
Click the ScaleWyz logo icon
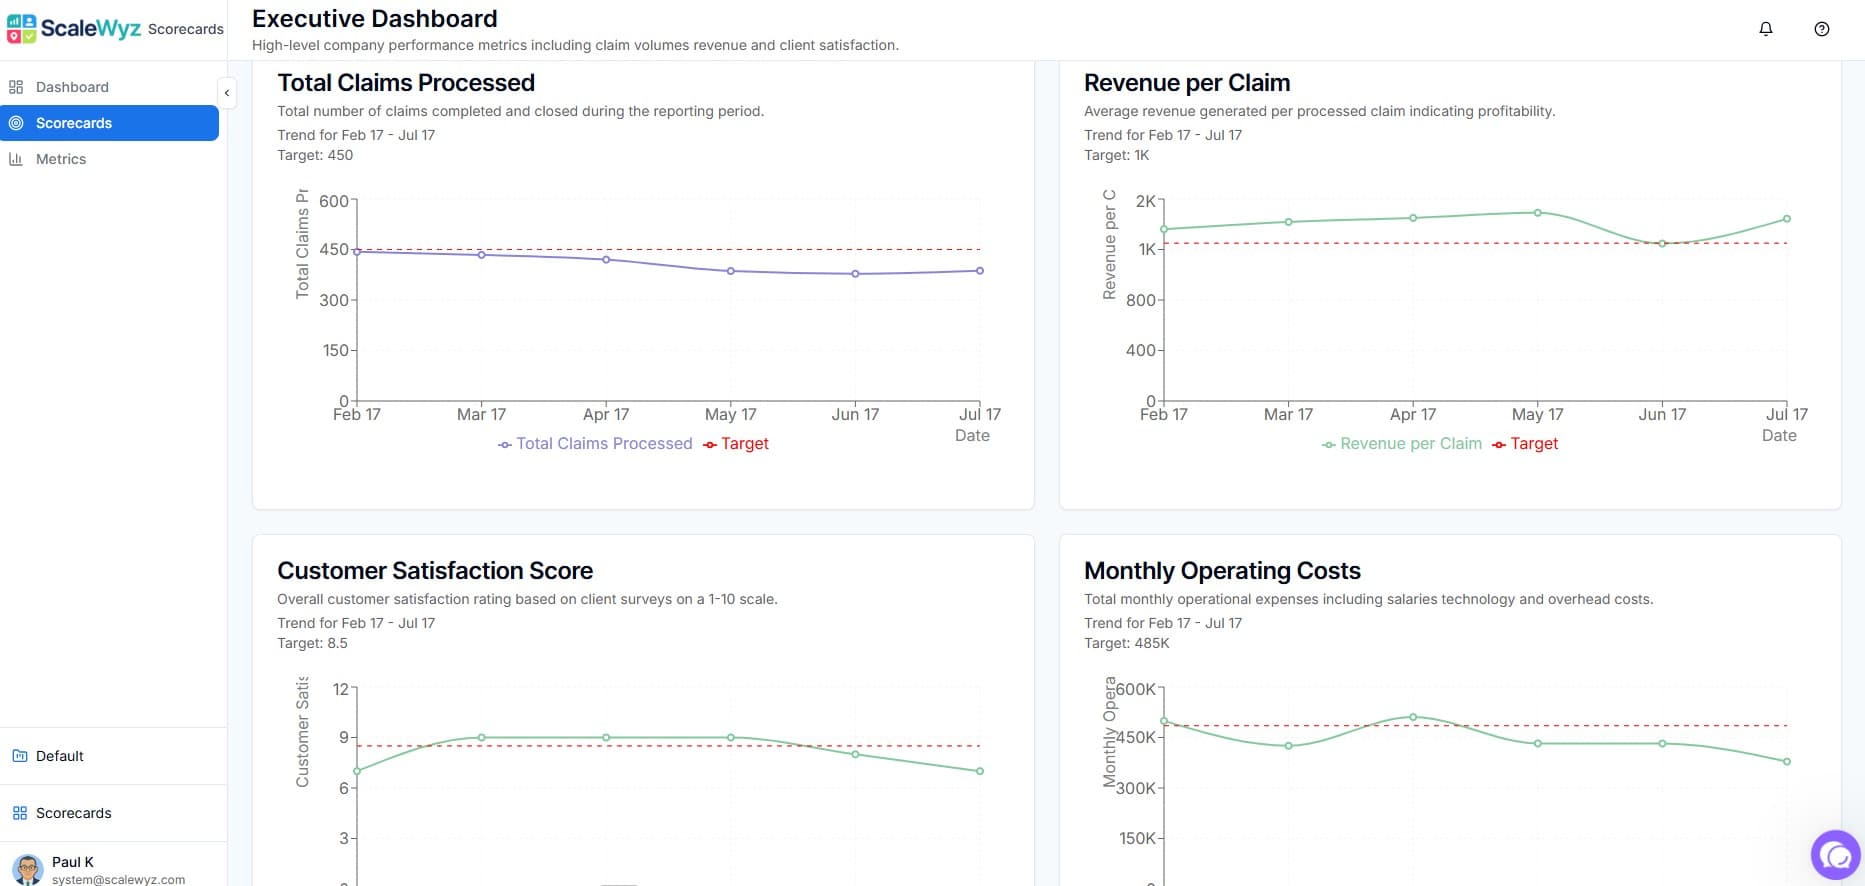pos(21,29)
